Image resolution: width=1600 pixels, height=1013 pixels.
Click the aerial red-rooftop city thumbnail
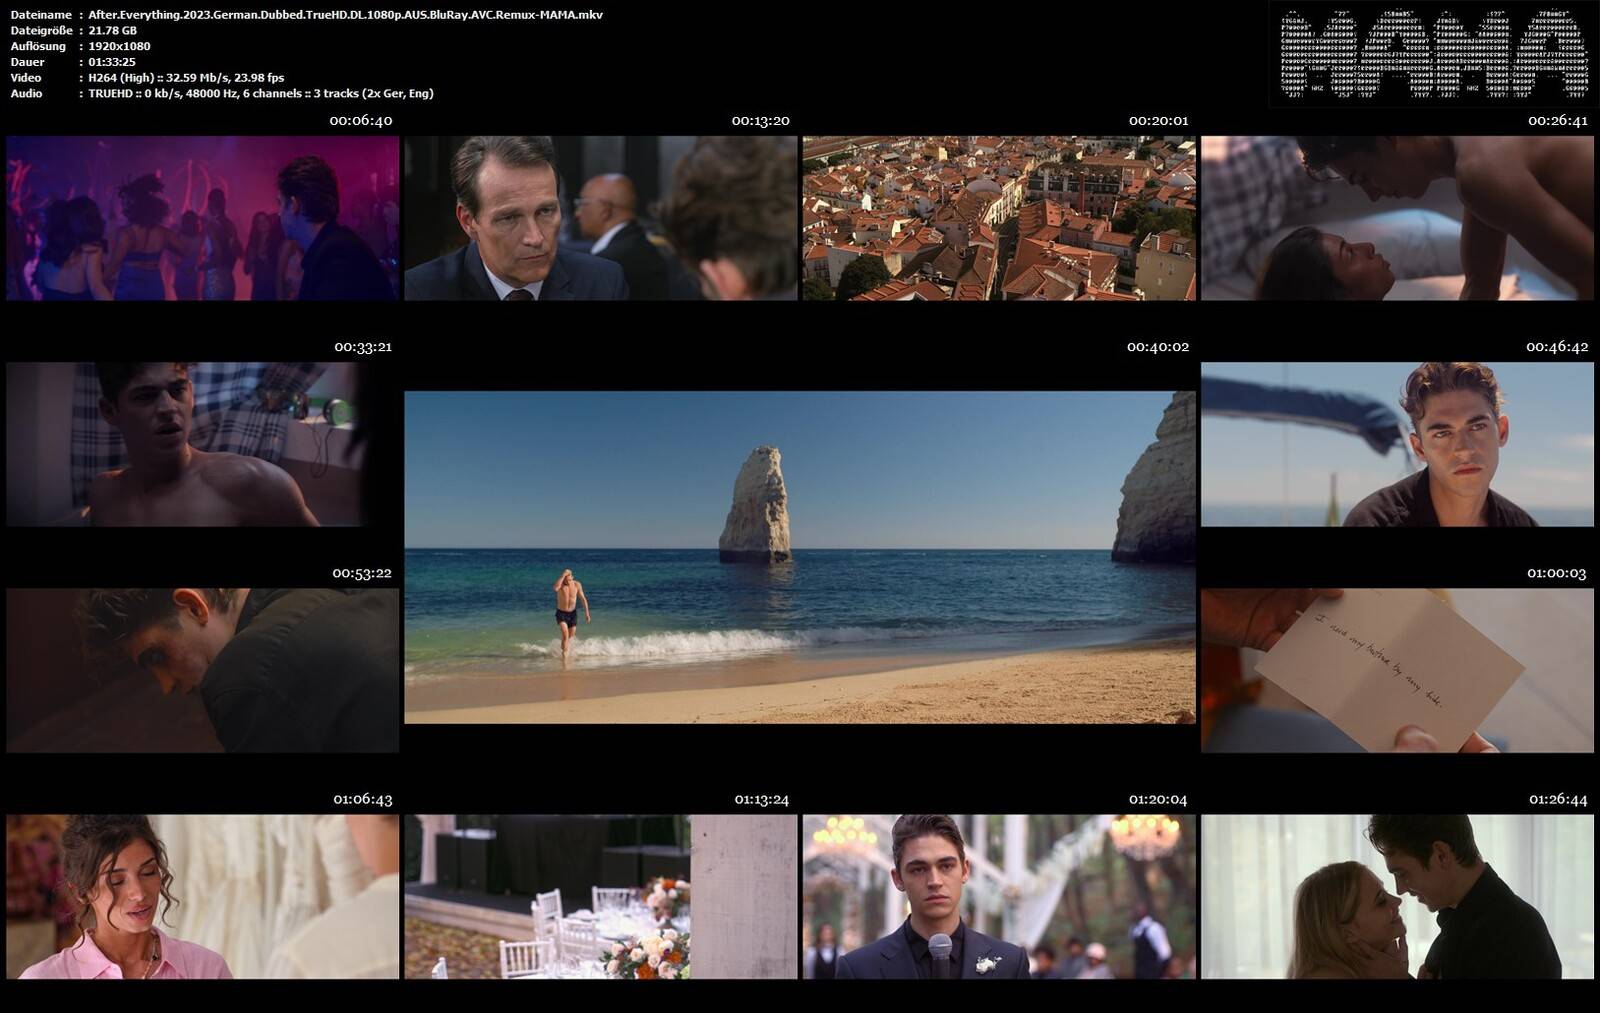(x=999, y=218)
